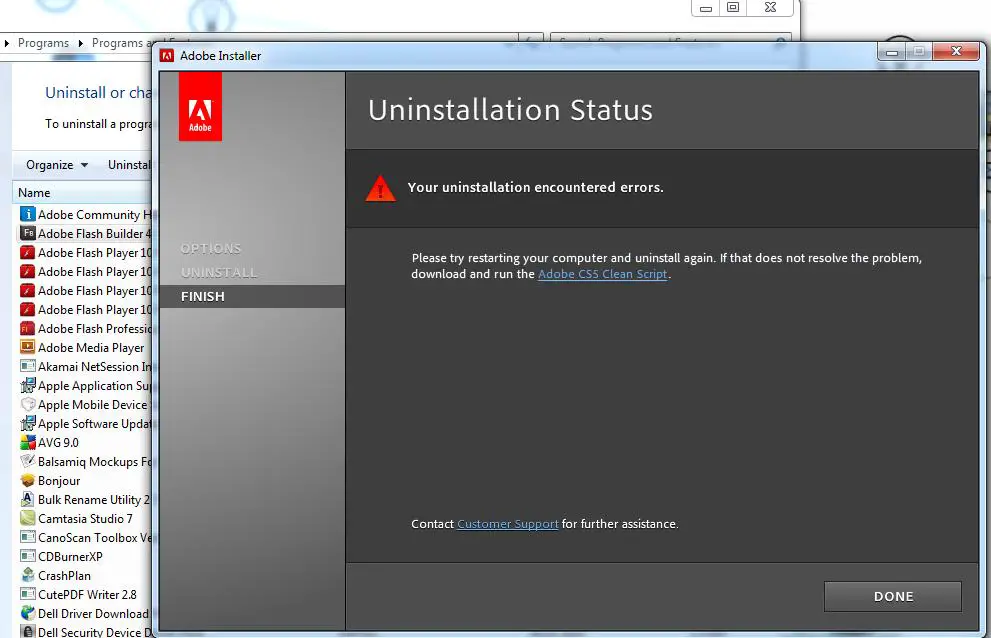
Task: Select the OPTIONS step in sidebar
Action: (x=211, y=249)
